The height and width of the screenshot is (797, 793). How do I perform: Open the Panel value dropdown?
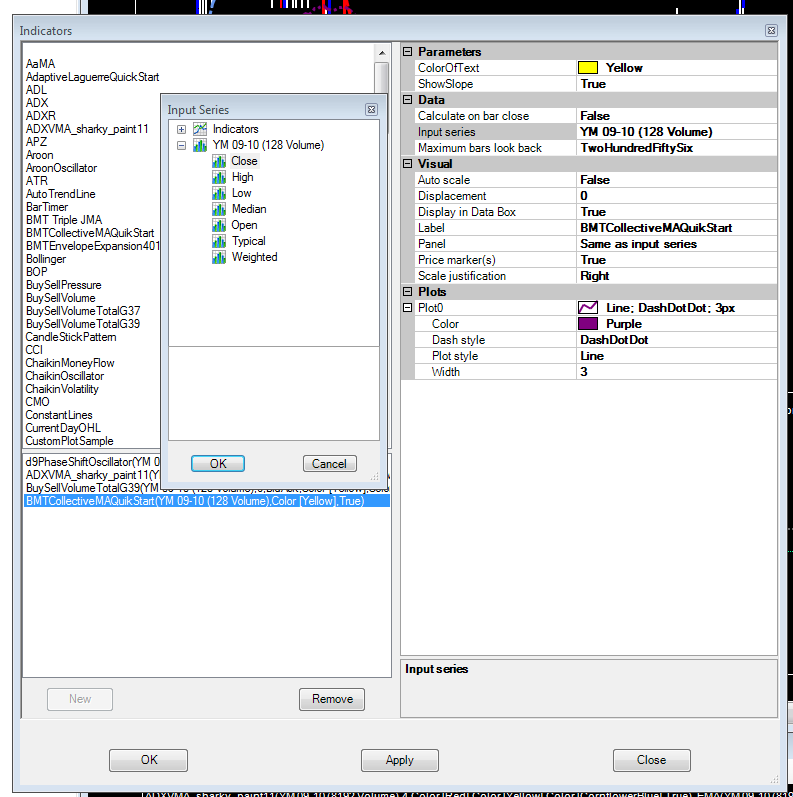677,244
